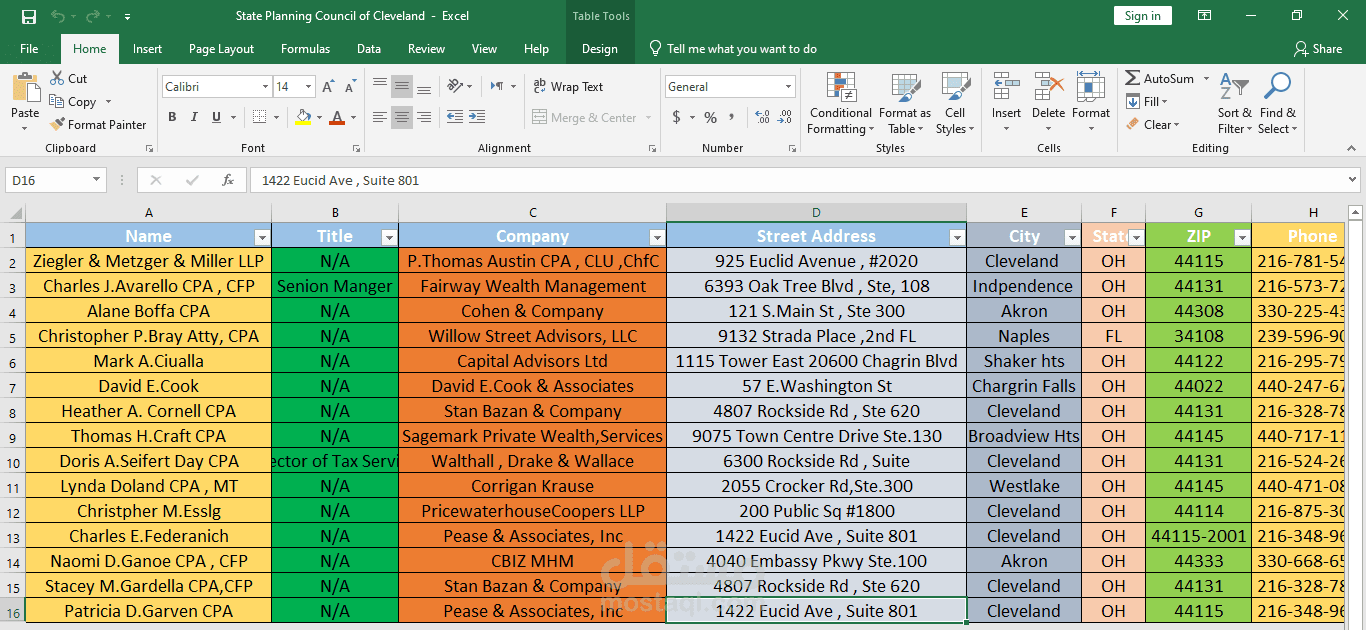This screenshot has height=630, width=1366.
Task: Toggle Center horizontal alignment
Action: [x=402, y=118]
